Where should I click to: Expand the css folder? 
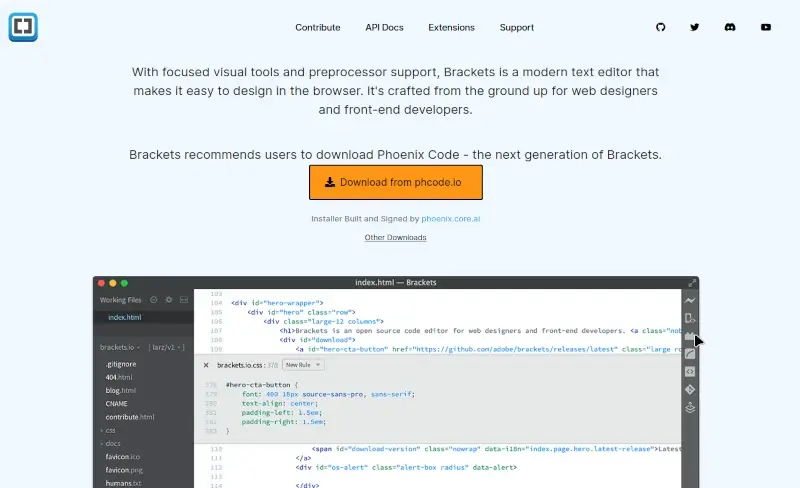[109, 430]
